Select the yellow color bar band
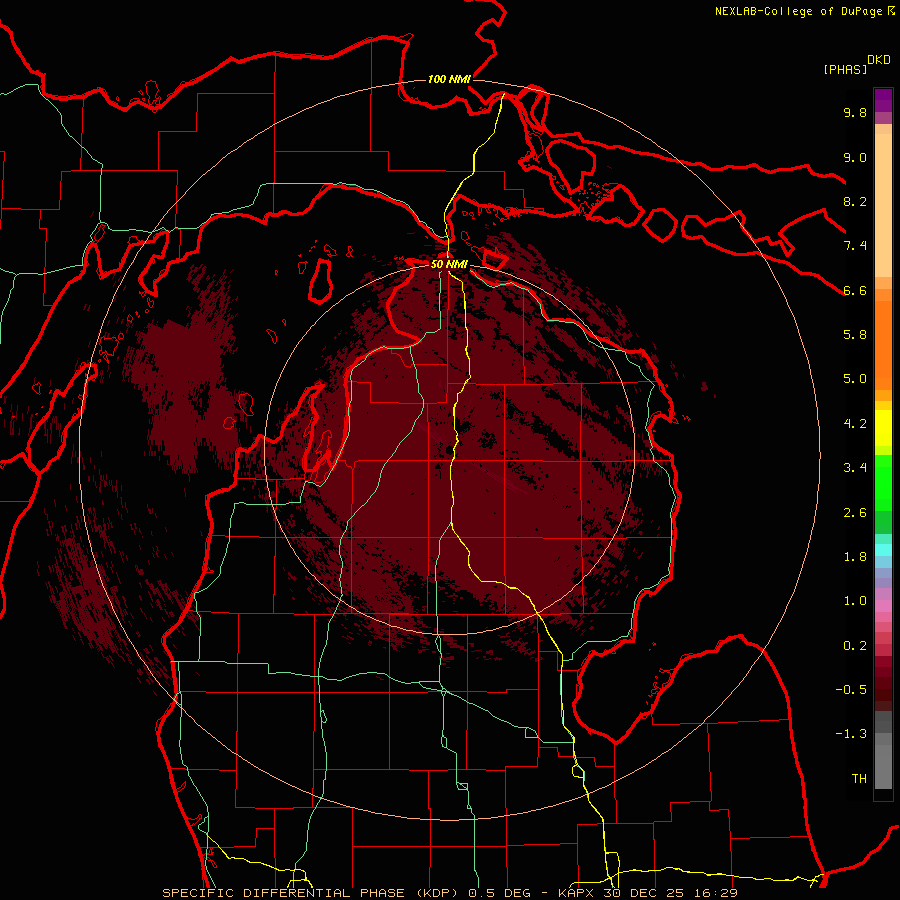 883,428
